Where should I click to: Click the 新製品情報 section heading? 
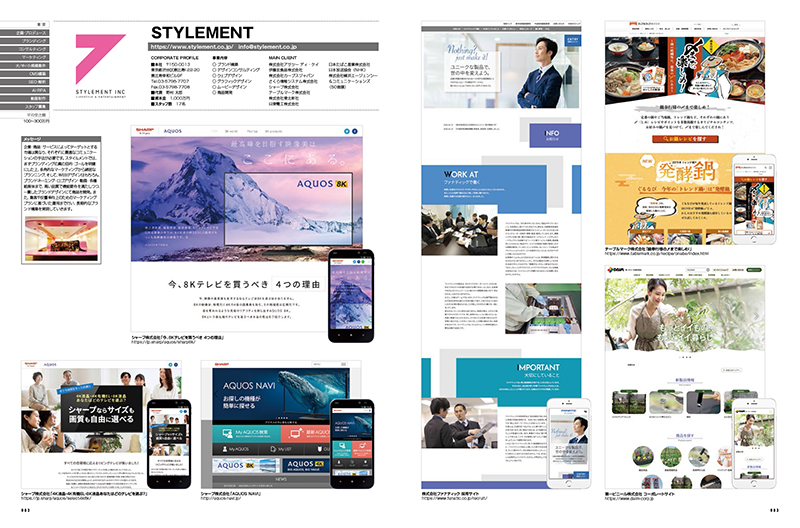pos(685,380)
